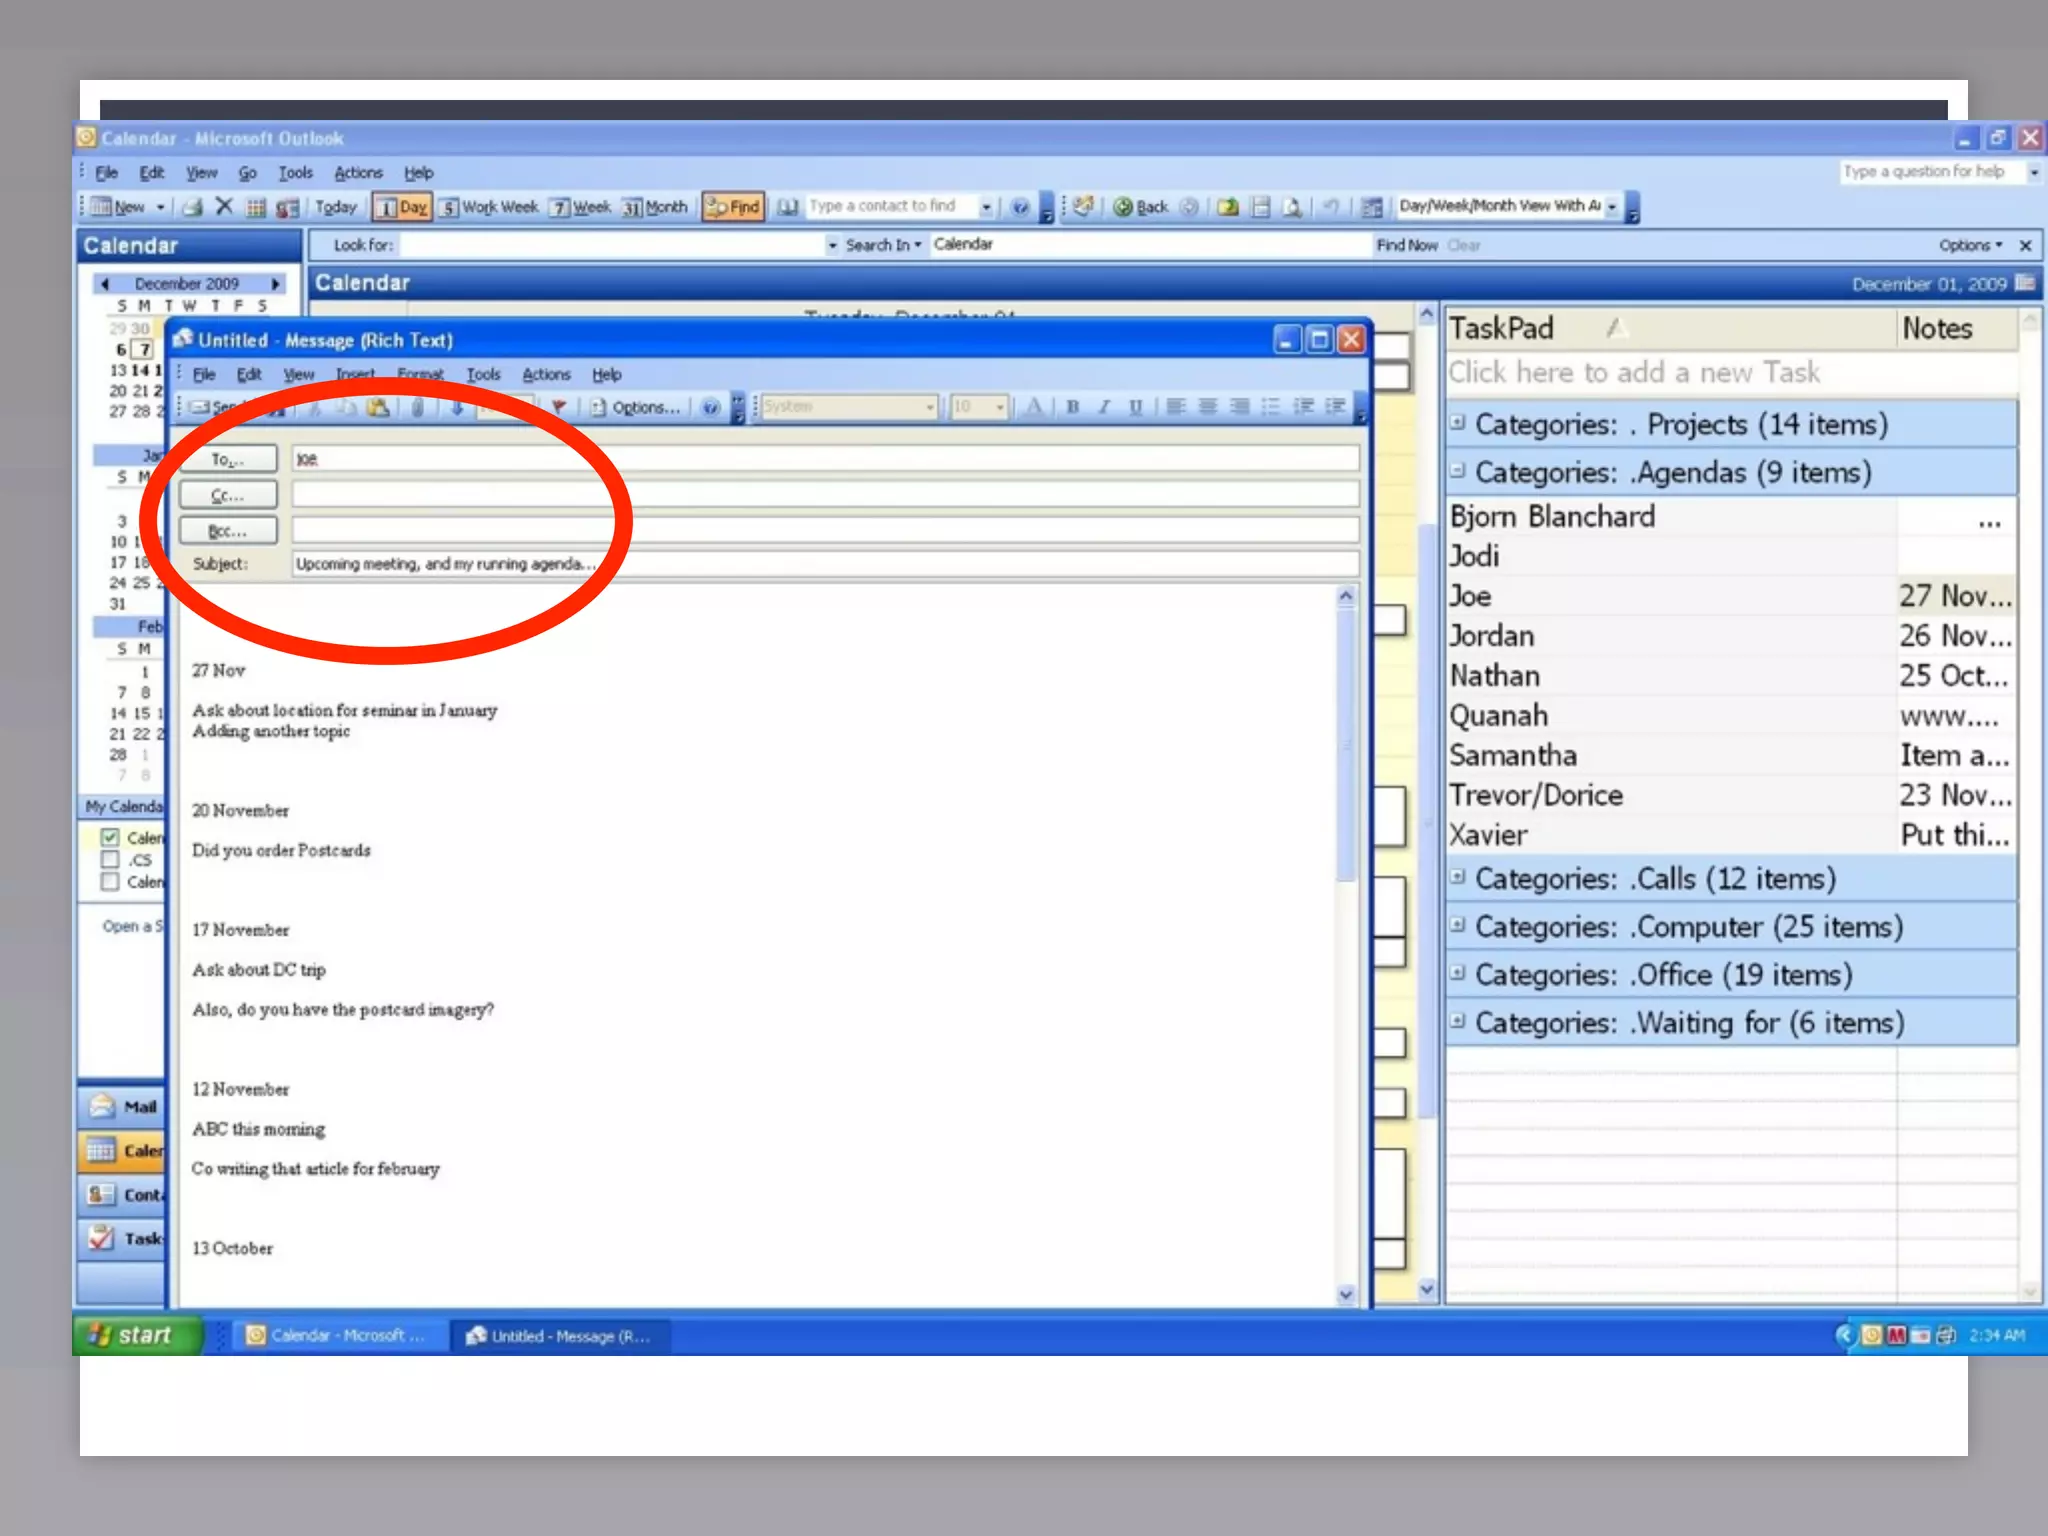Open the Day/Week/Month view dropdown
The width and height of the screenshot is (2048, 1536).
[1611, 207]
